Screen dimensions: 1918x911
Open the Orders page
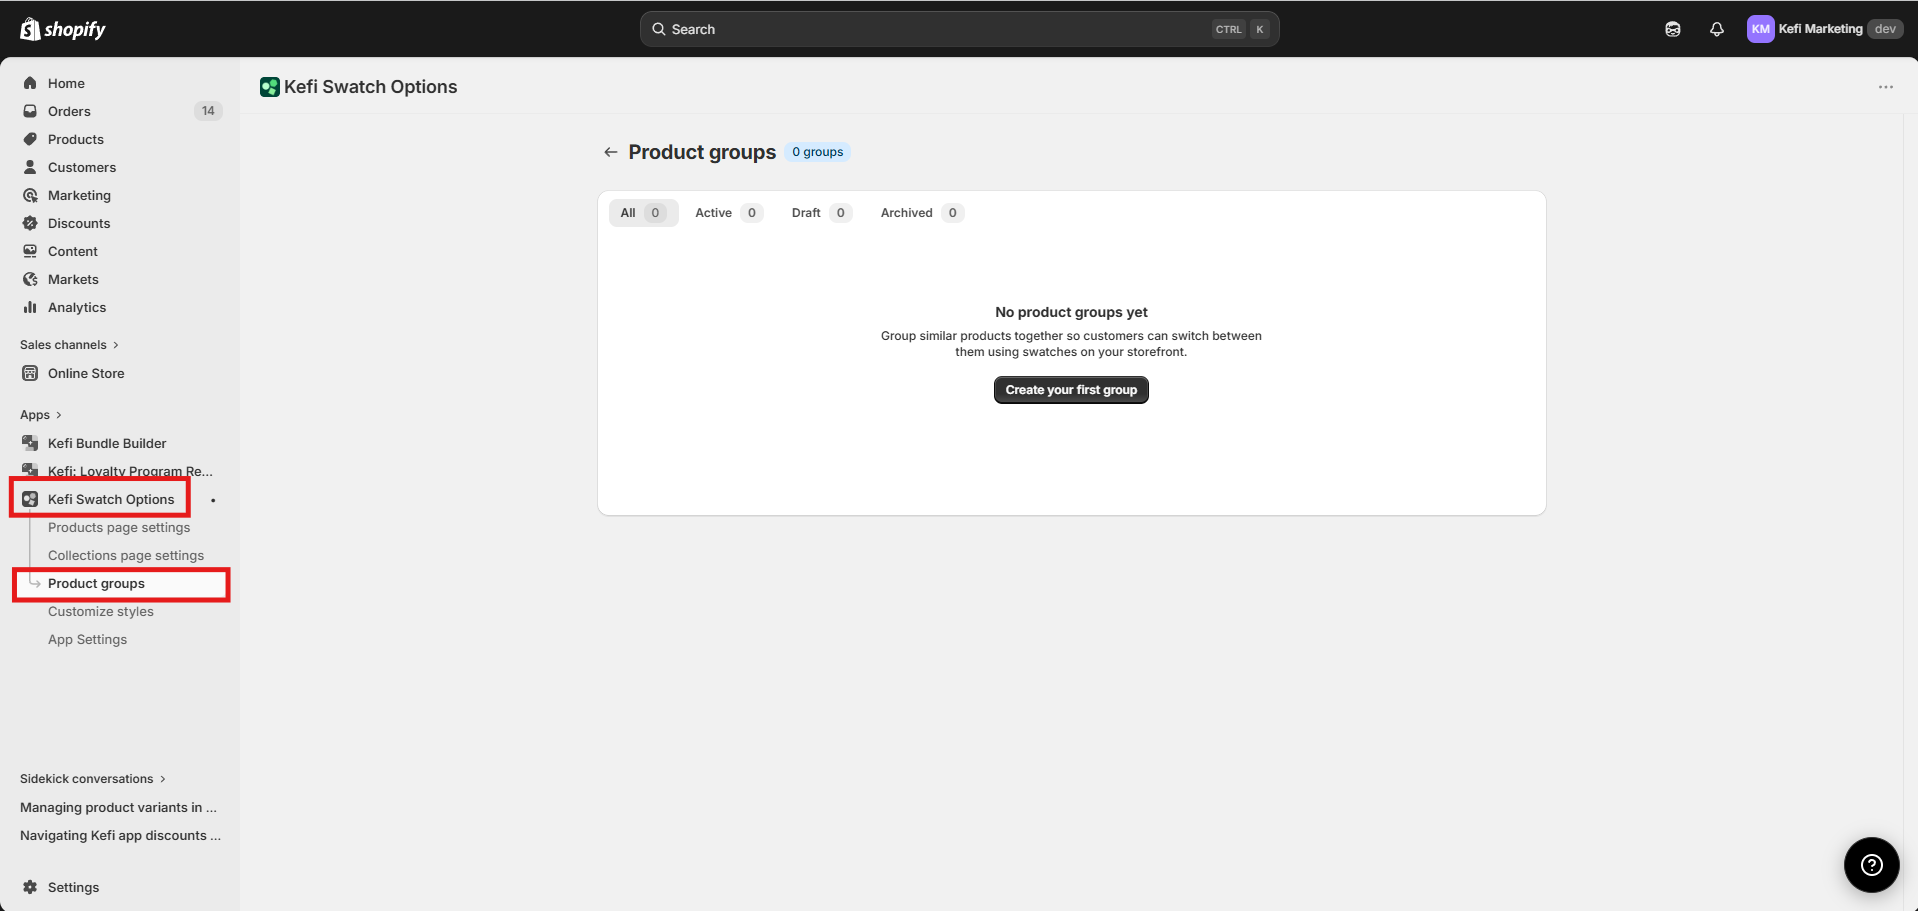[x=69, y=111]
